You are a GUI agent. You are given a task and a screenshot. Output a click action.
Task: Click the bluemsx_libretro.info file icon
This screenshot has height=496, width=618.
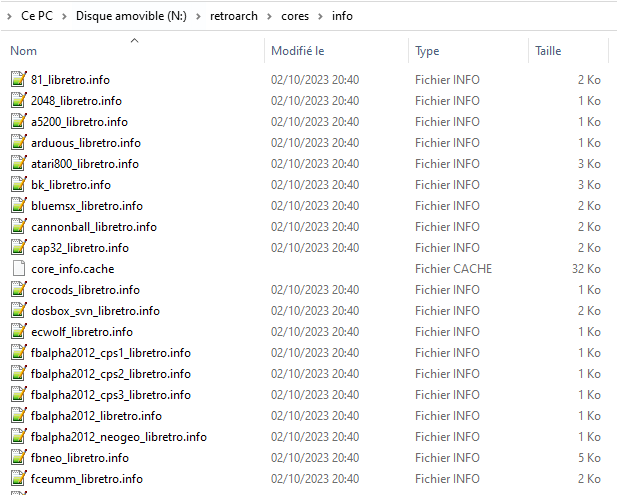(18, 205)
